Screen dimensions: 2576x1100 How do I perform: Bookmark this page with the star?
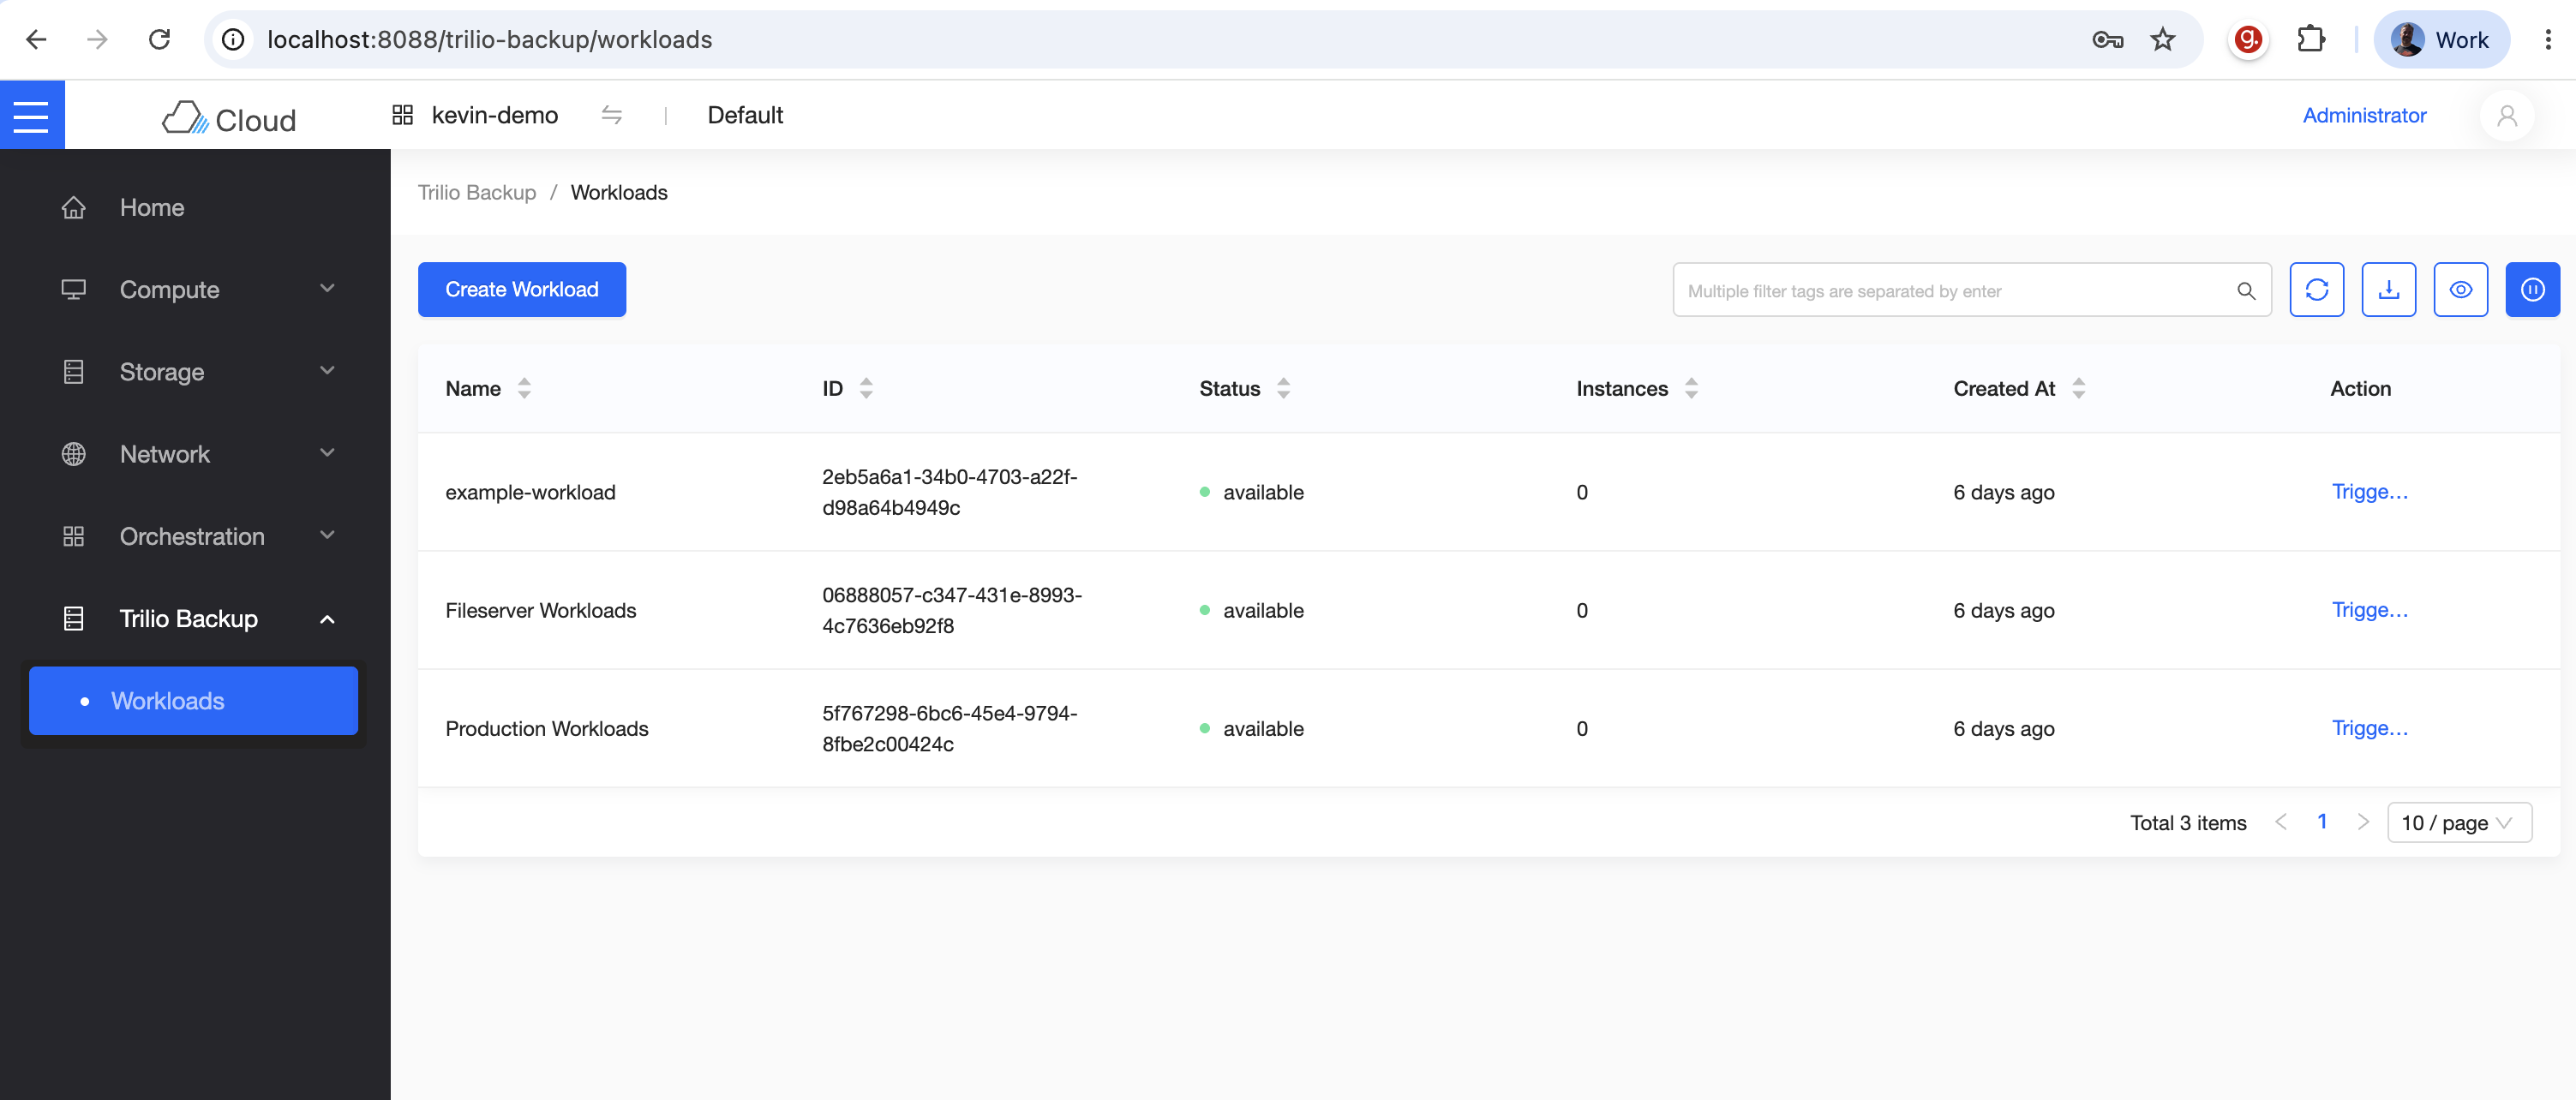click(2162, 39)
